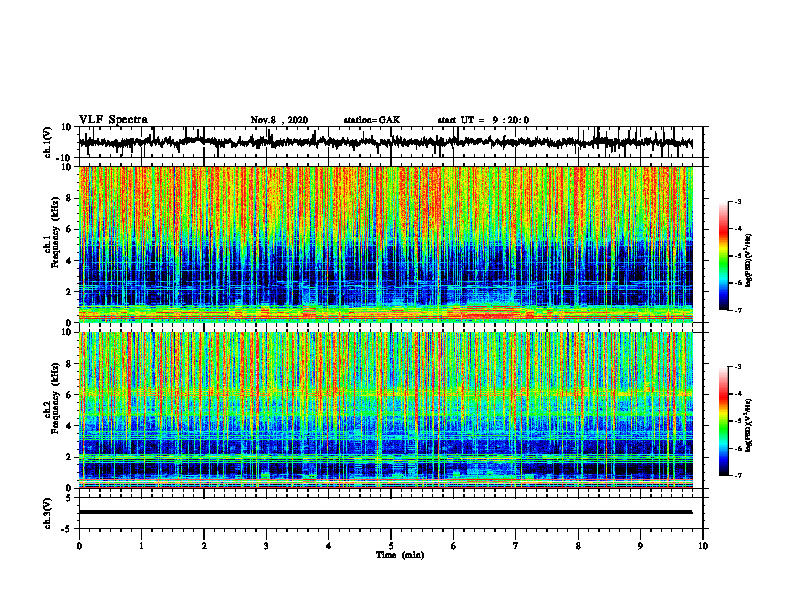Click the "VLF Spectra" title text
This screenshot has width=792, height=612.
click(113, 120)
